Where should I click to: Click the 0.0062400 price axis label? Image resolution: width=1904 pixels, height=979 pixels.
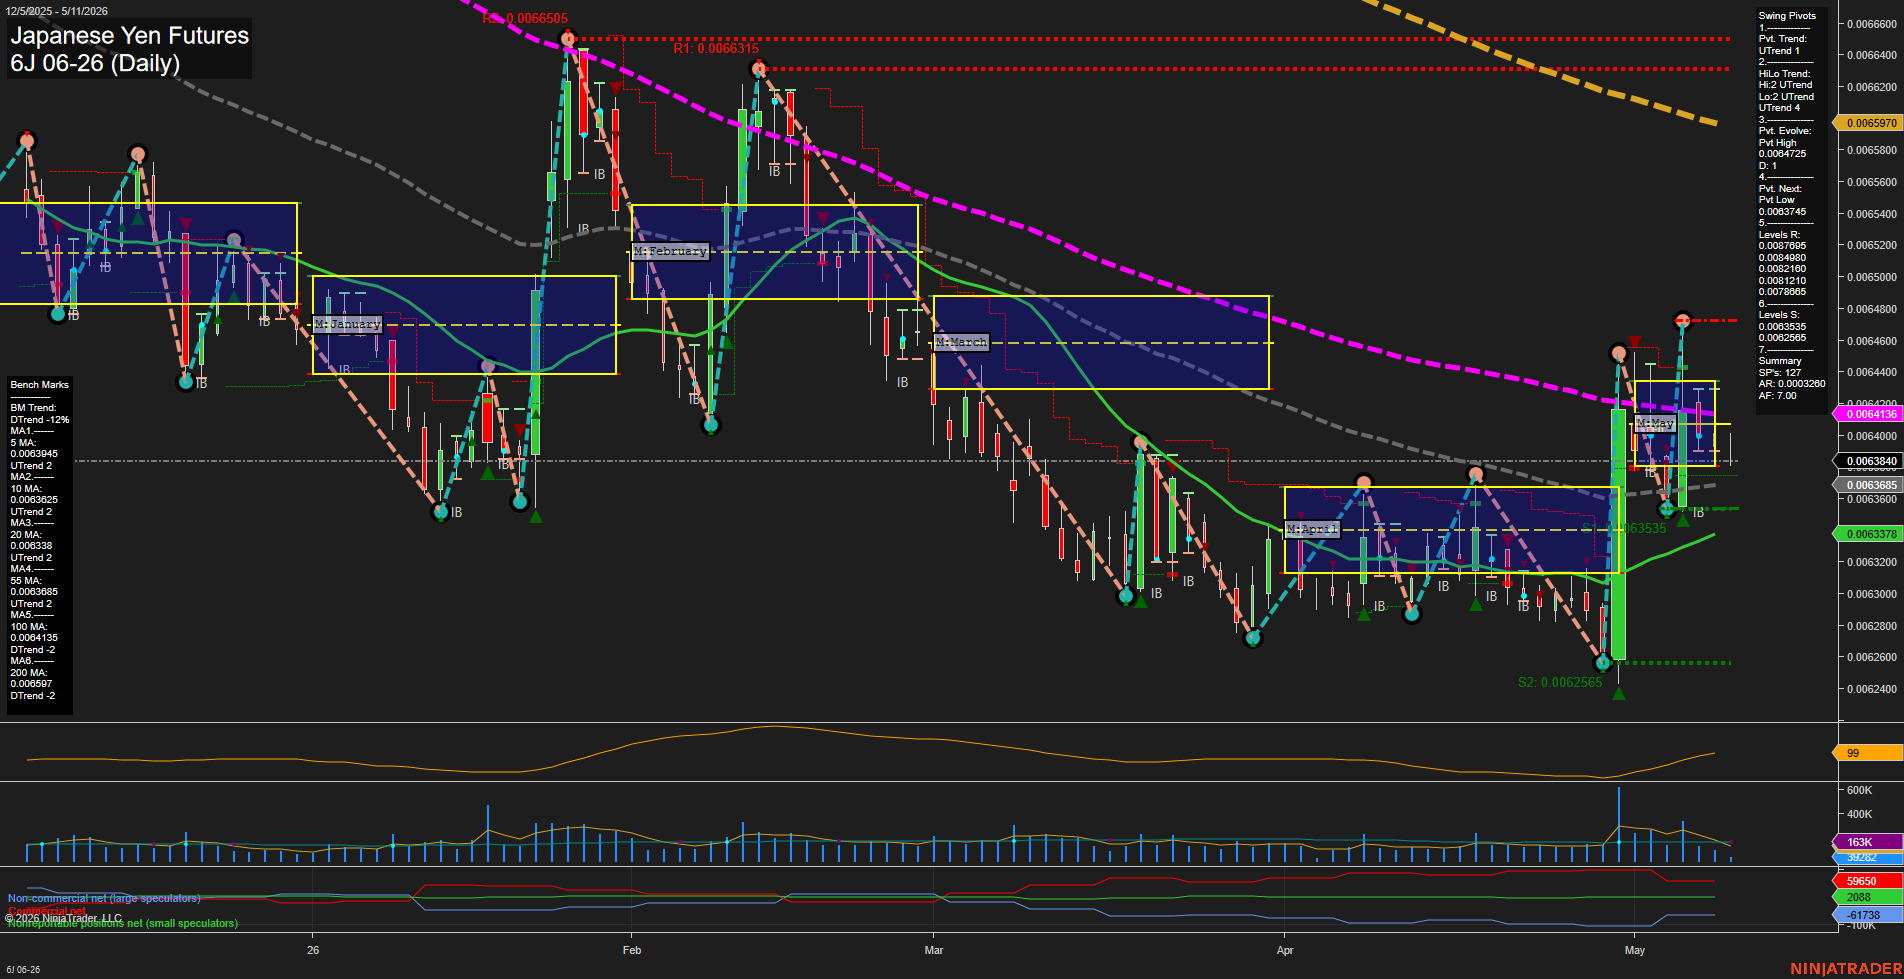1872,689
